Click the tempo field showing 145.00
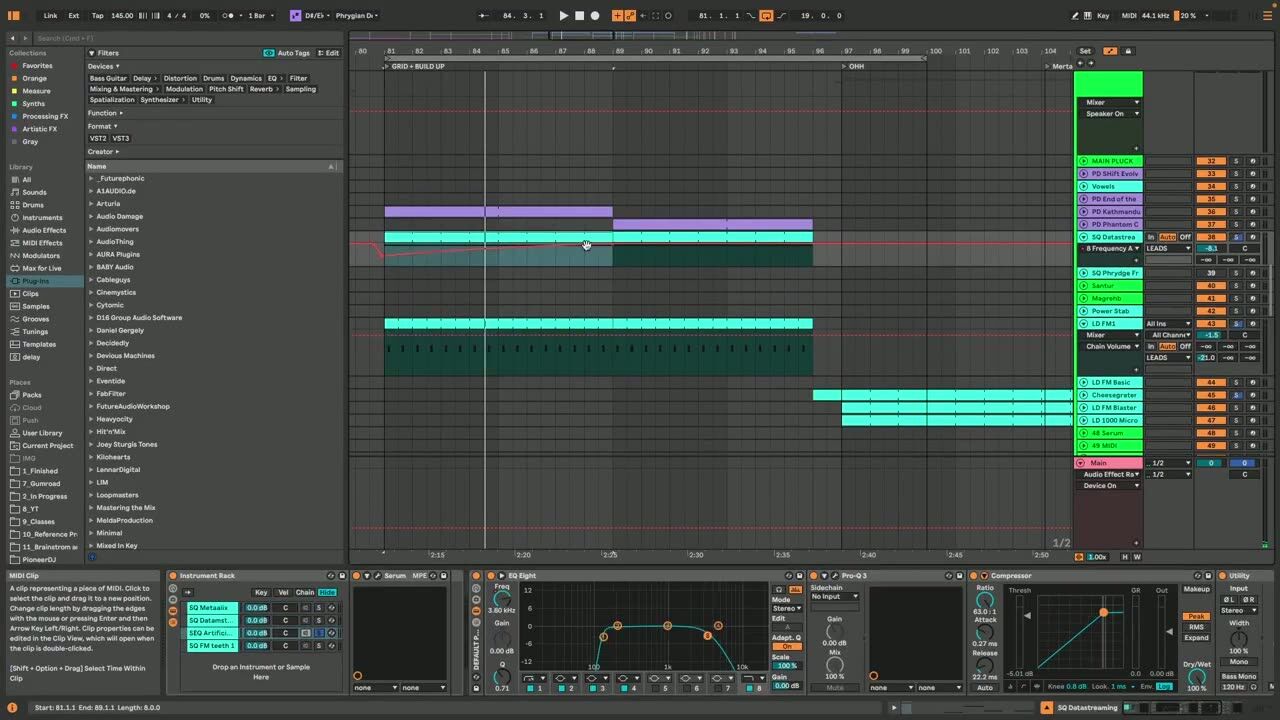1280x720 pixels. (122, 16)
